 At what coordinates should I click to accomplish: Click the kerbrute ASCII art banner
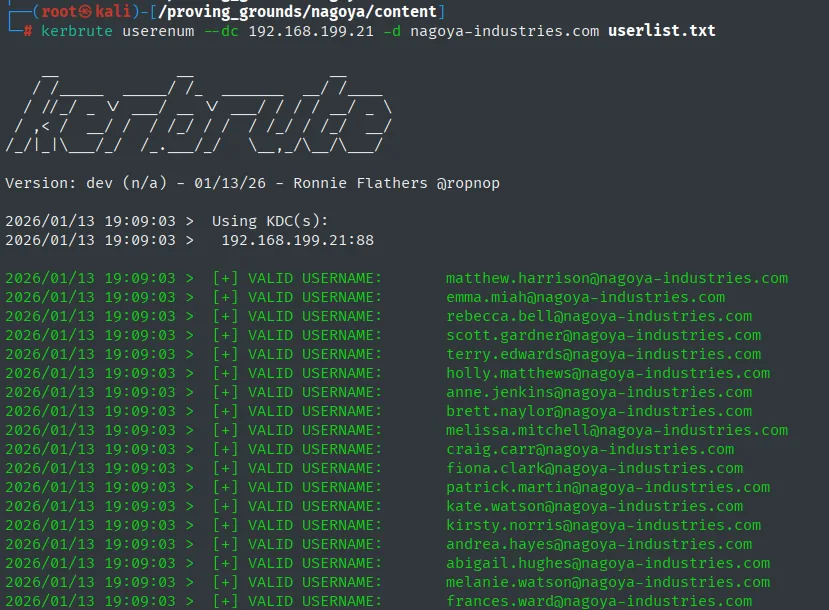point(199,113)
